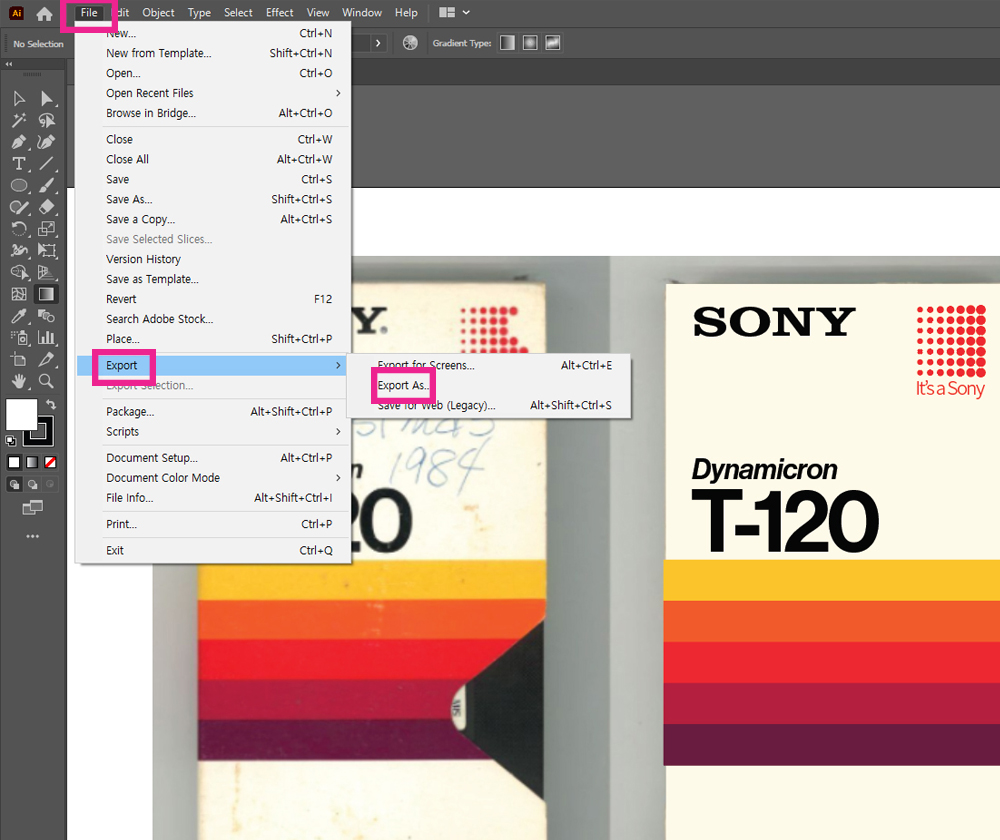Set gradient type to Freeform
The image size is (1000, 840).
tap(553, 43)
